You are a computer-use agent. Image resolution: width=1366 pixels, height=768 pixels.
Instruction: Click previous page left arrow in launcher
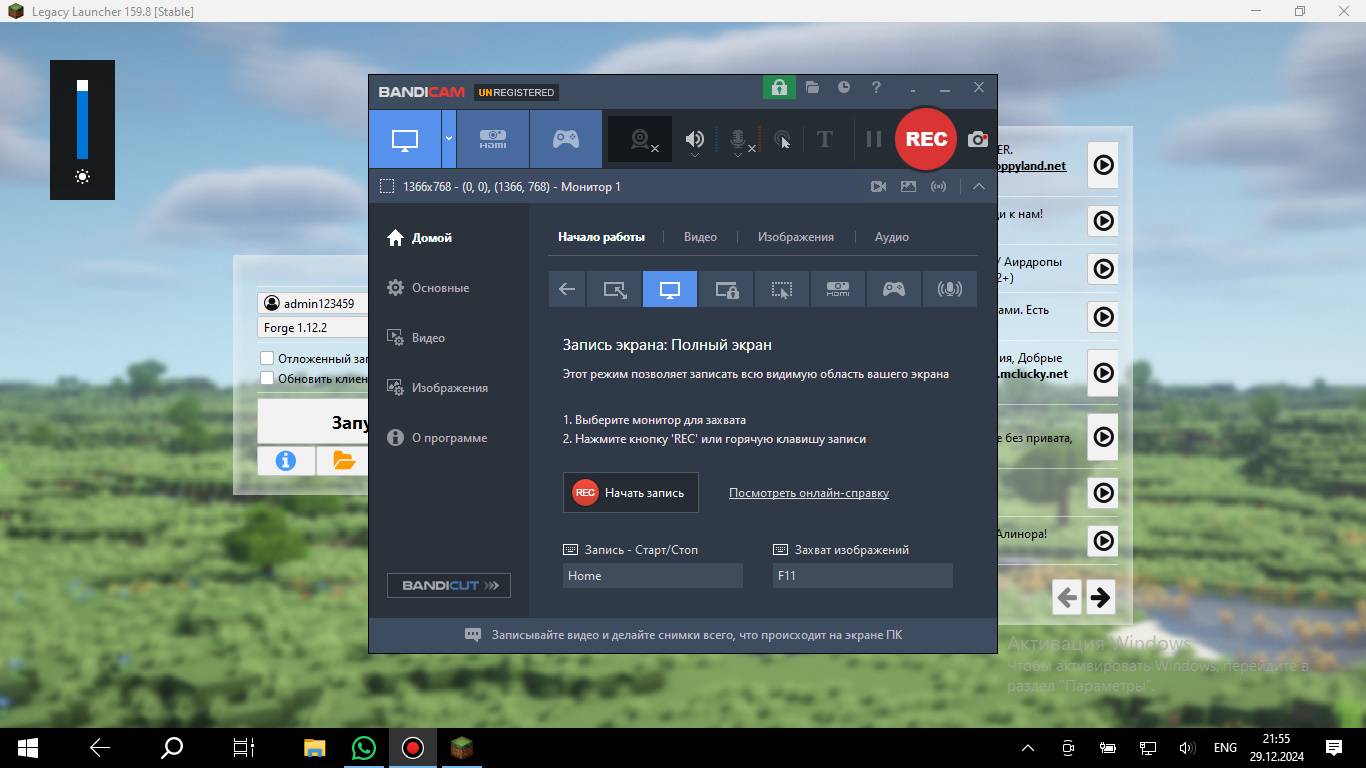(1067, 597)
